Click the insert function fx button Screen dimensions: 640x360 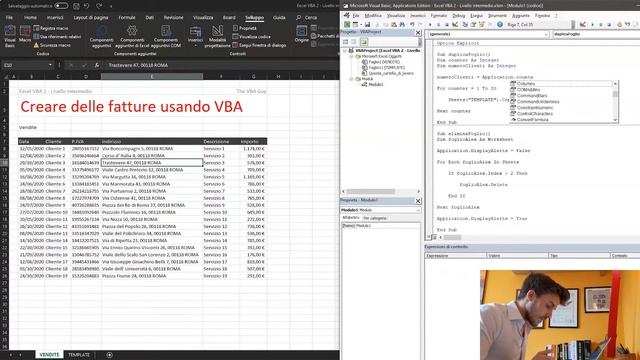97,65
